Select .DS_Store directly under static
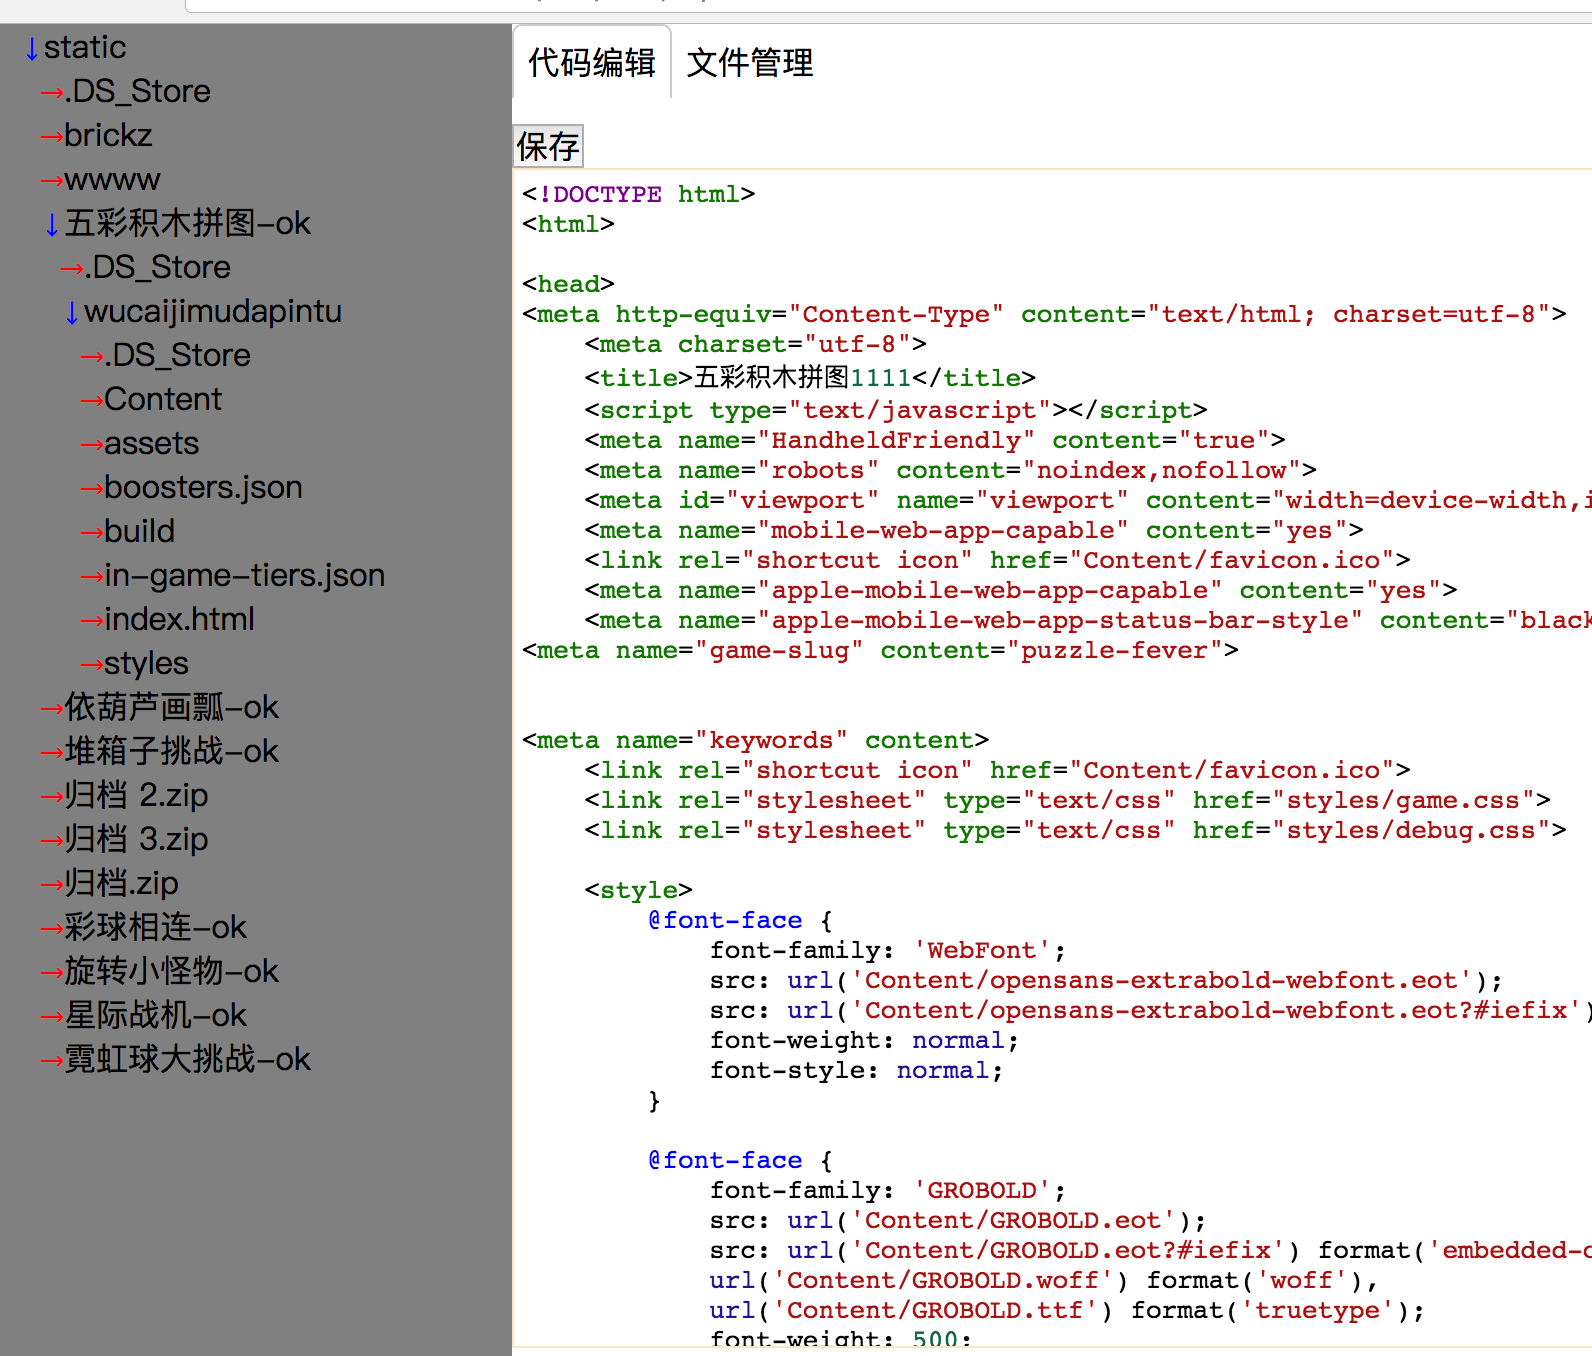Viewport: 1592px width, 1356px height. click(x=137, y=92)
